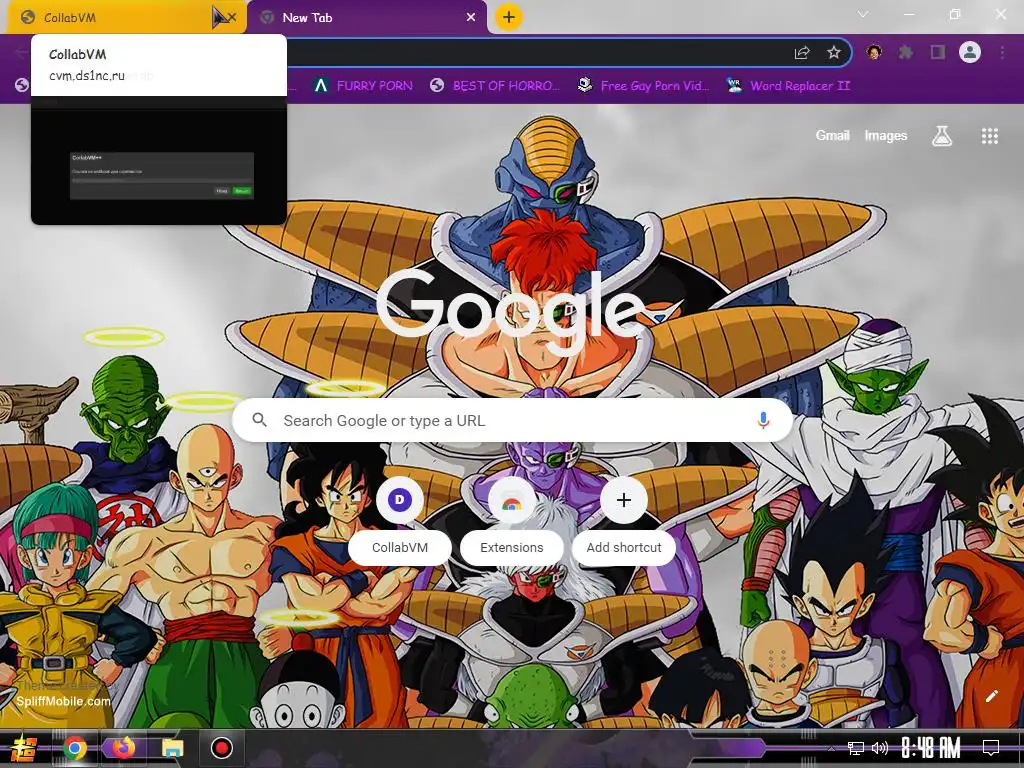Open the Search Labs flask icon
1024x768 pixels.
(x=941, y=135)
